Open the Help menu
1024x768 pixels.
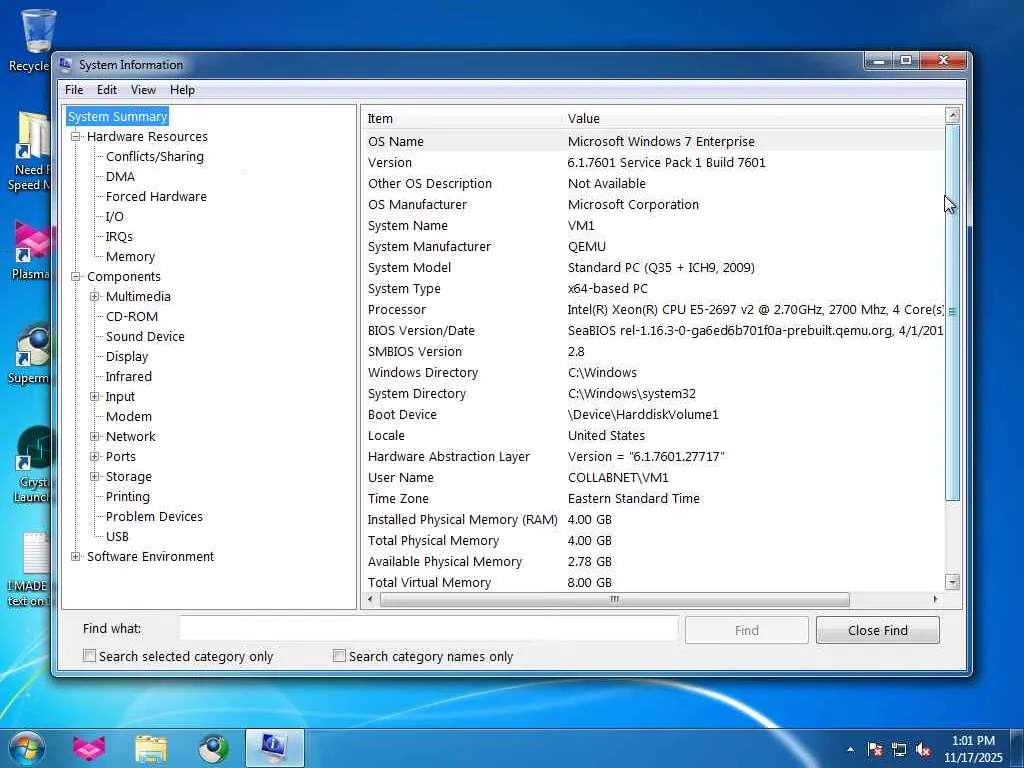(182, 90)
